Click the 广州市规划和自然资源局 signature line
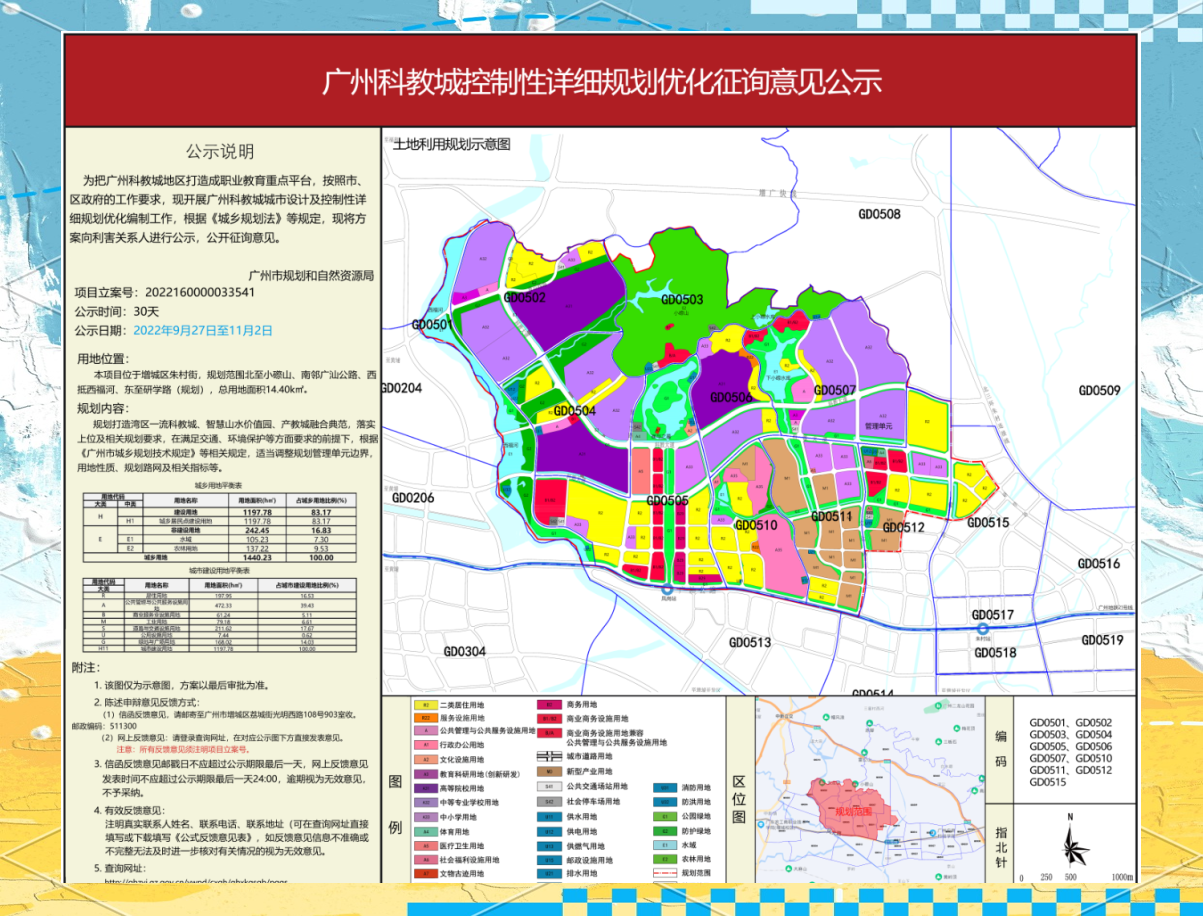Screen dimensions: 1203x916 310,274
